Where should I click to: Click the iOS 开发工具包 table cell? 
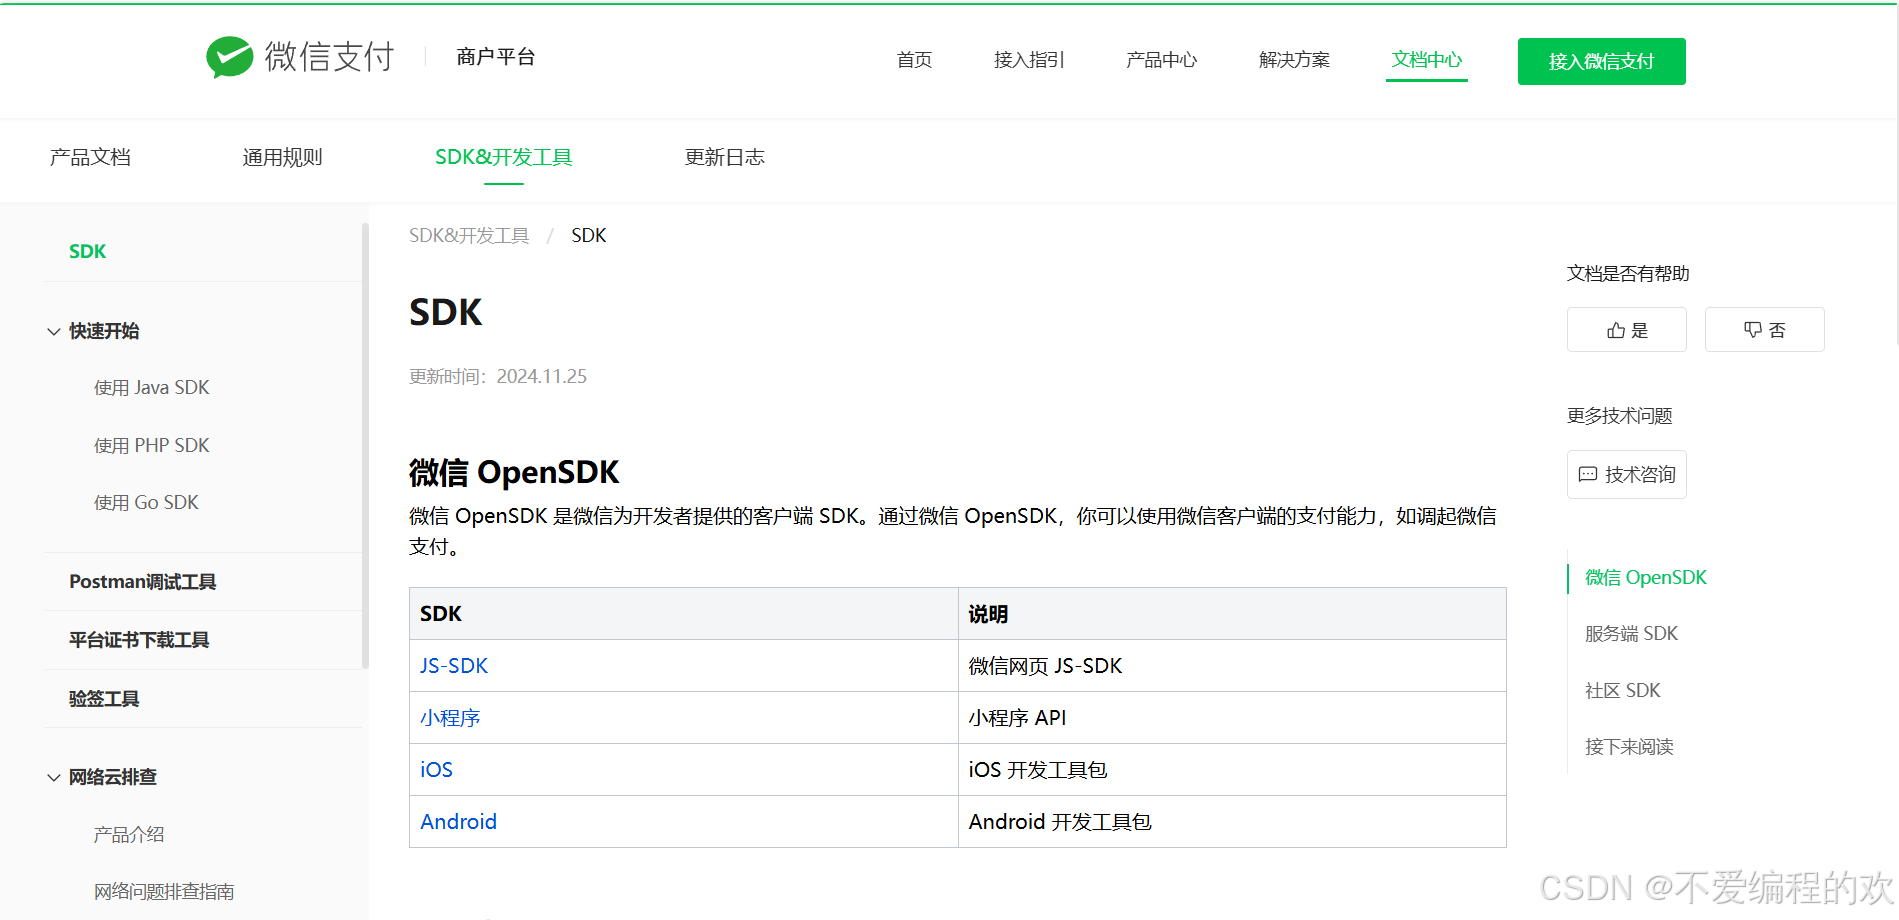click(x=1232, y=770)
